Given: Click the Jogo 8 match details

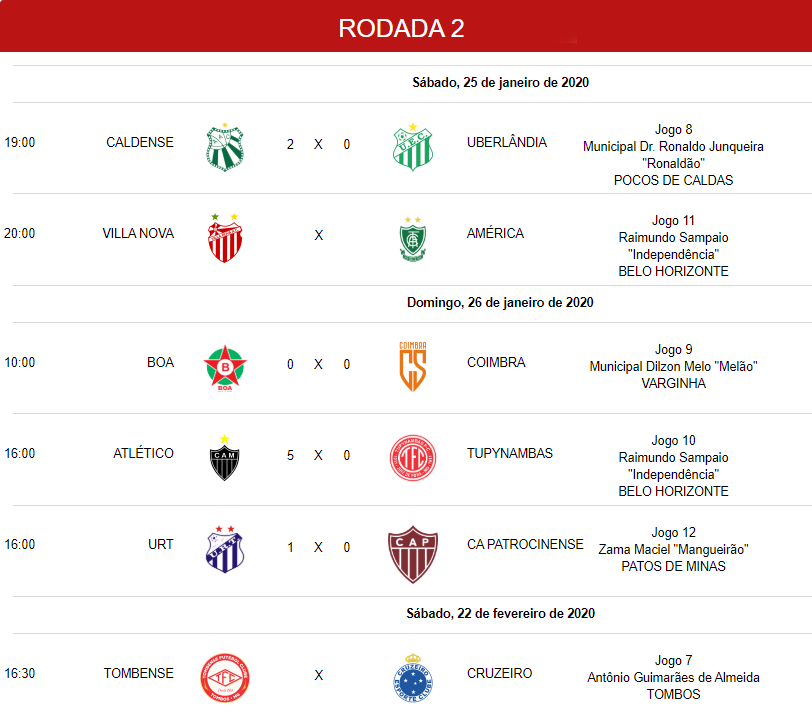Looking at the screenshot, I should tap(673, 155).
